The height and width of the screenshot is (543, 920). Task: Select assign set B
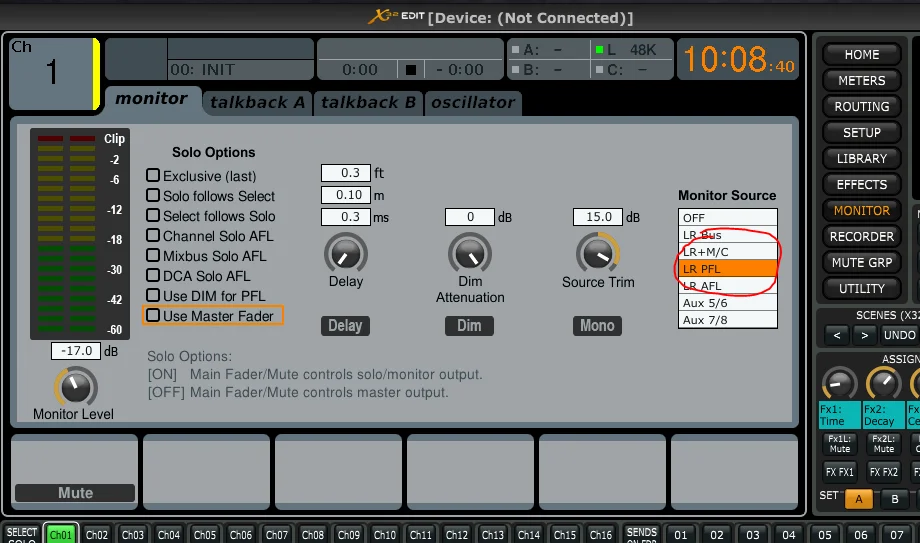[895, 499]
